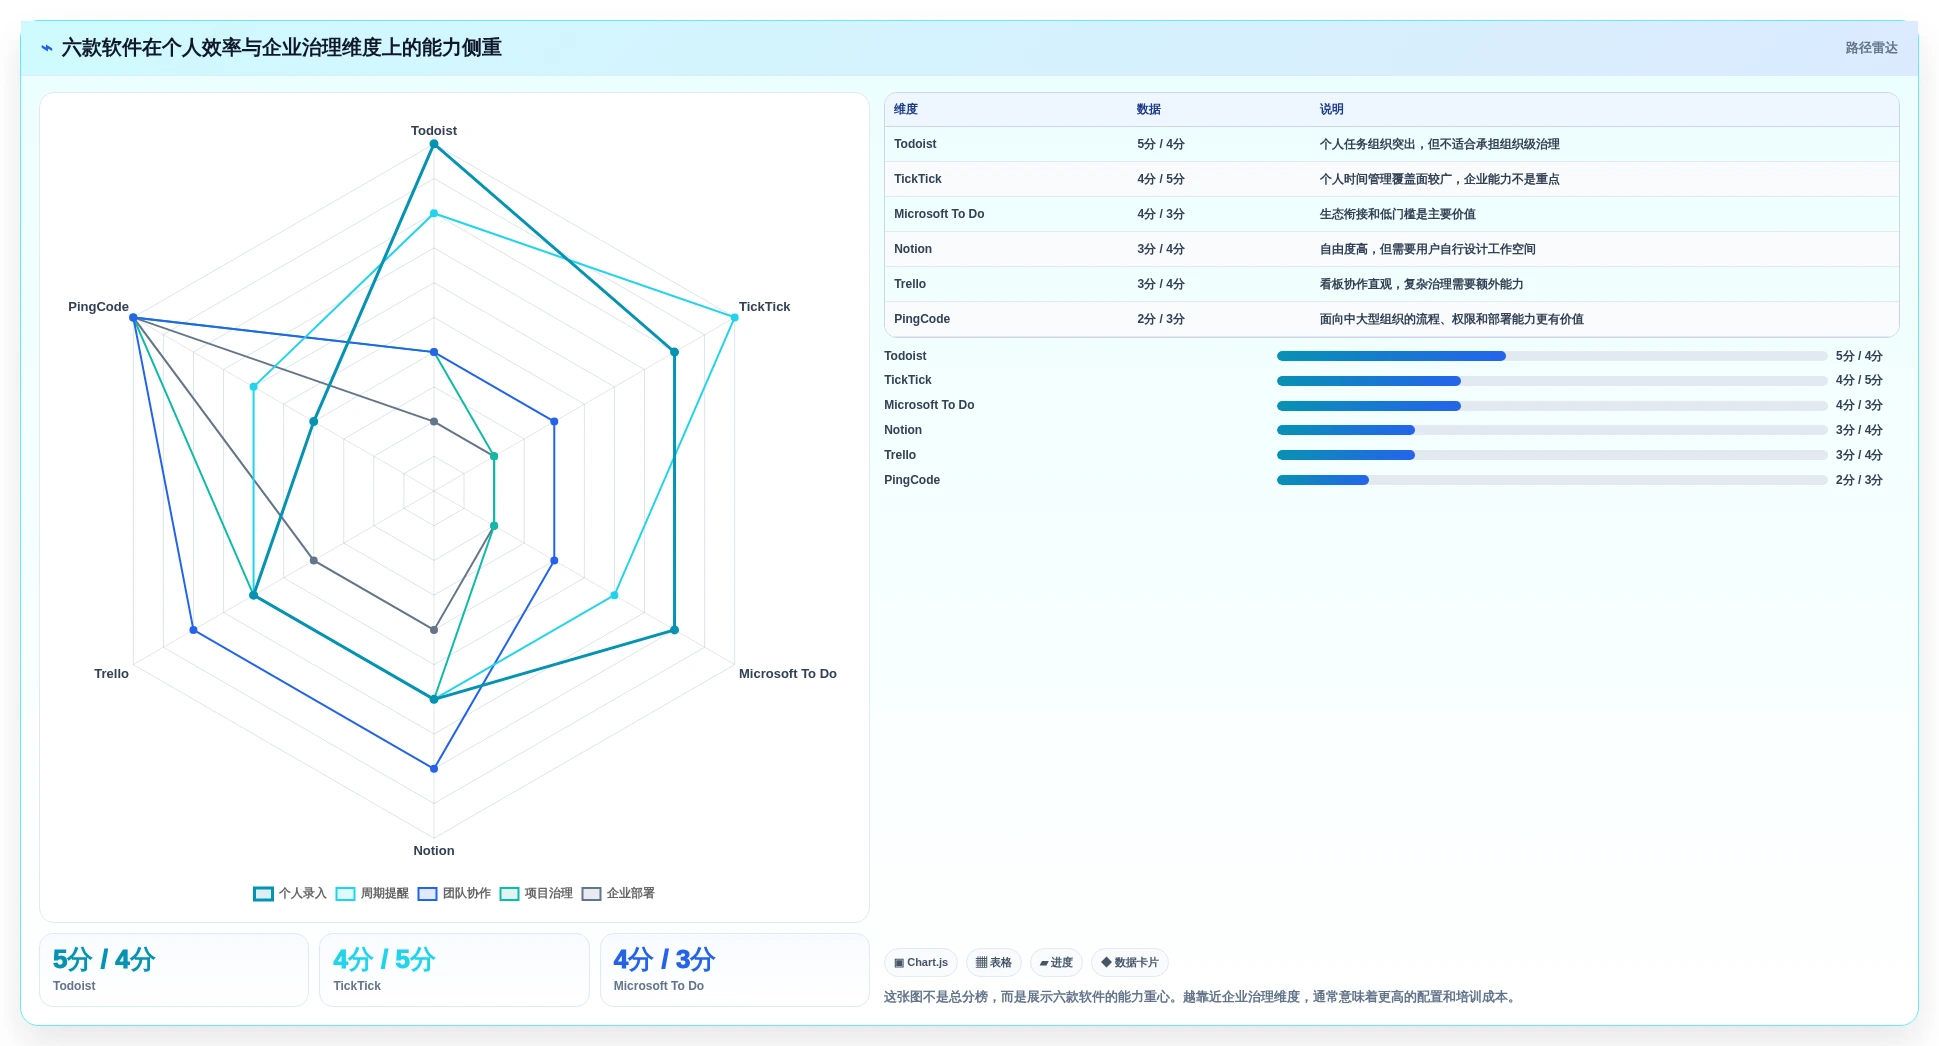Click the 5分 / 4分 Todoist data card
Viewport: 1939px width, 1046px height.
coord(174,970)
